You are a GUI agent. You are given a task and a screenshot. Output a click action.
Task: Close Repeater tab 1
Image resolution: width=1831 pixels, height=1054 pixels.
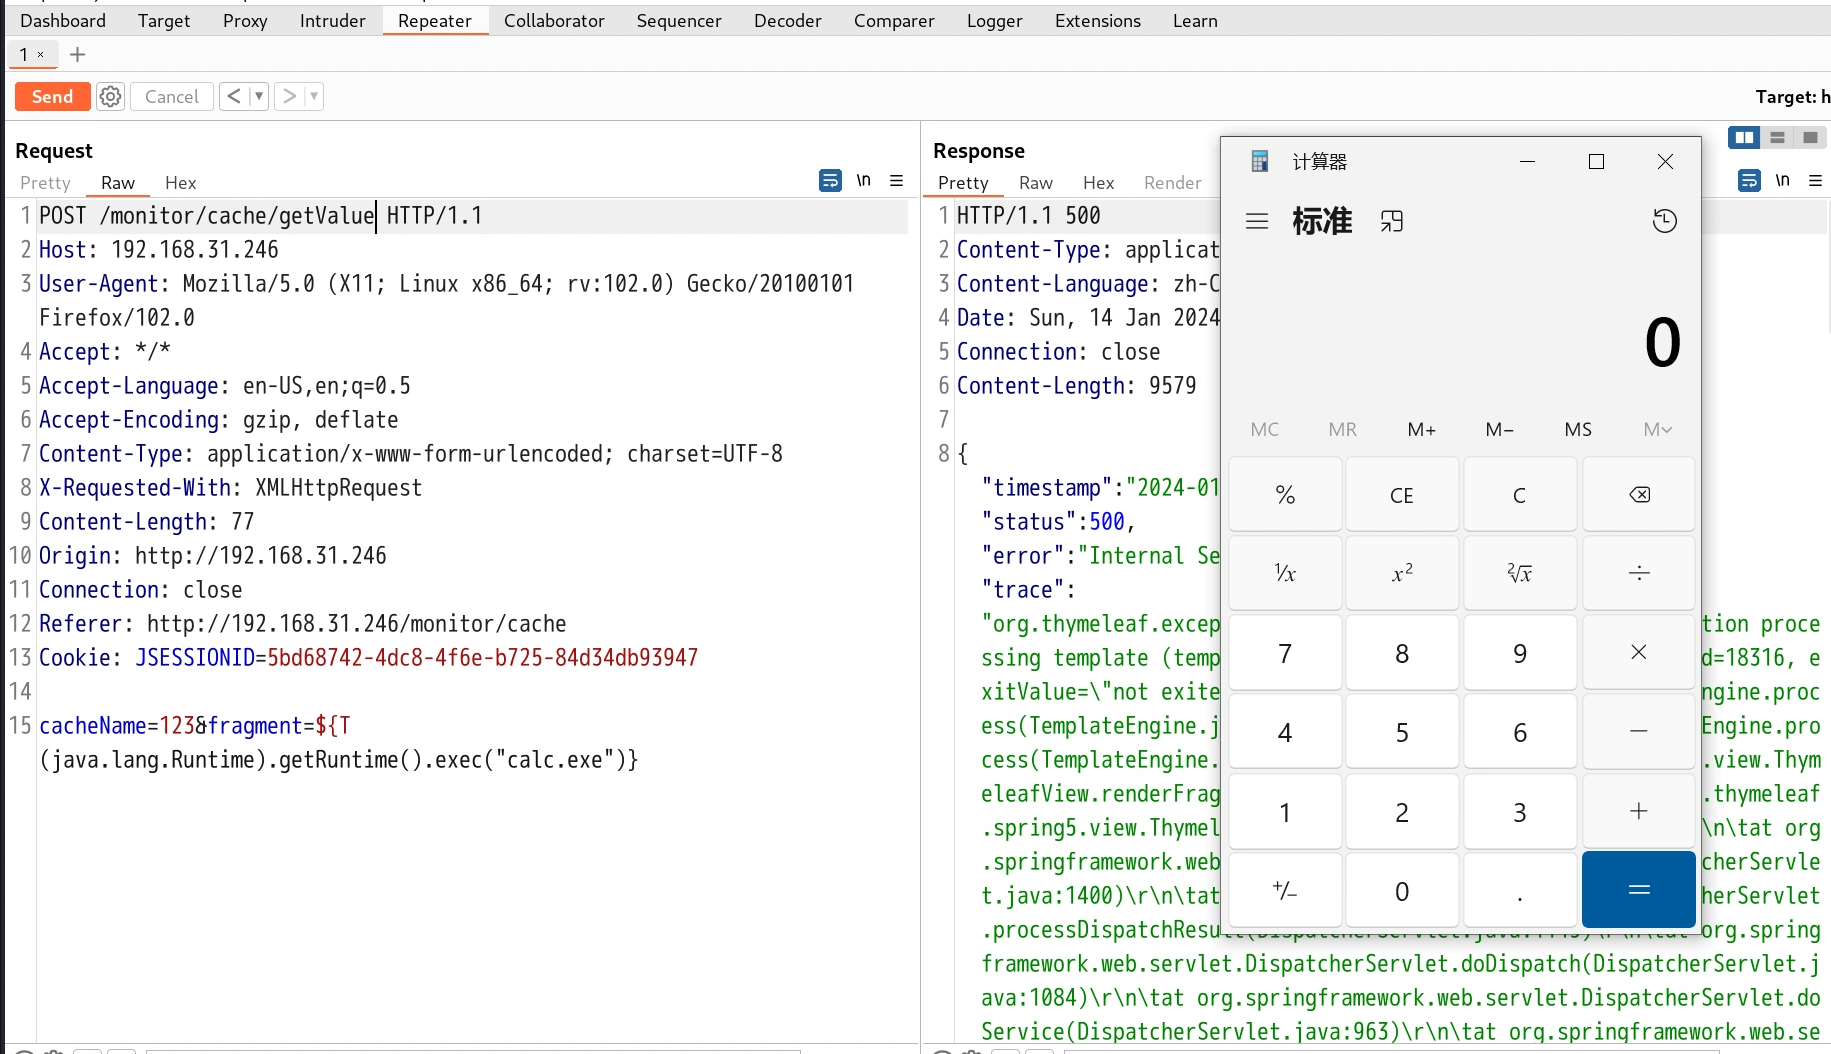click(41, 55)
